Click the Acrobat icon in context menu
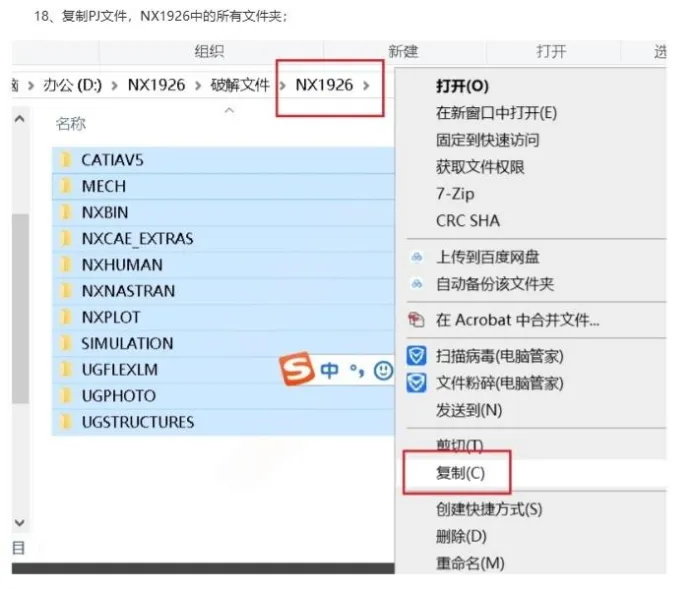 click(416, 319)
